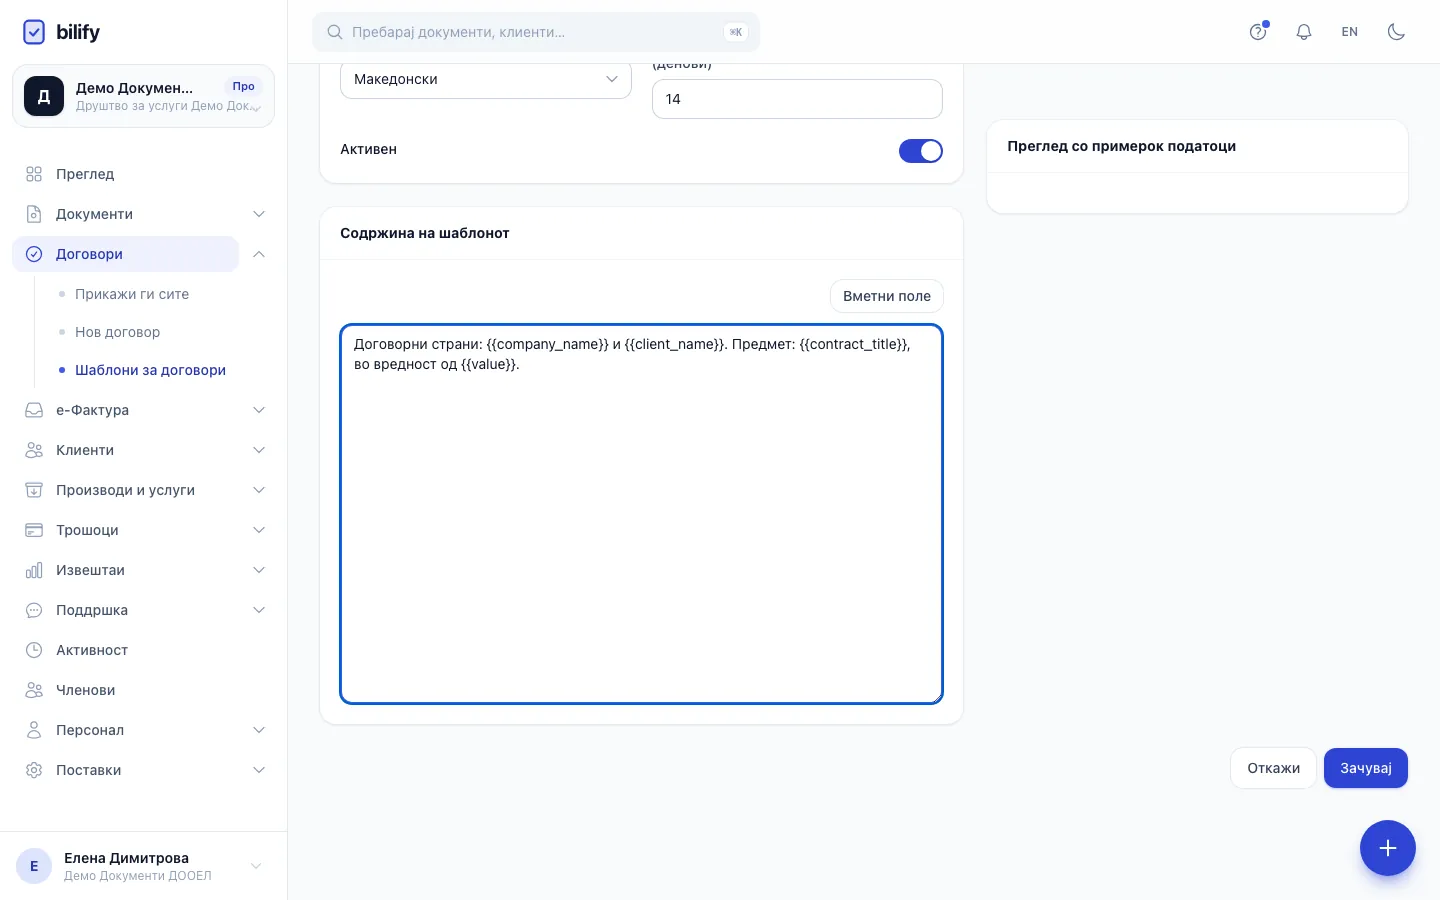The width and height of the screenshot is (1440, 900).
Task: Expand the Извештаи section chevron
Action: coord(259,570)
